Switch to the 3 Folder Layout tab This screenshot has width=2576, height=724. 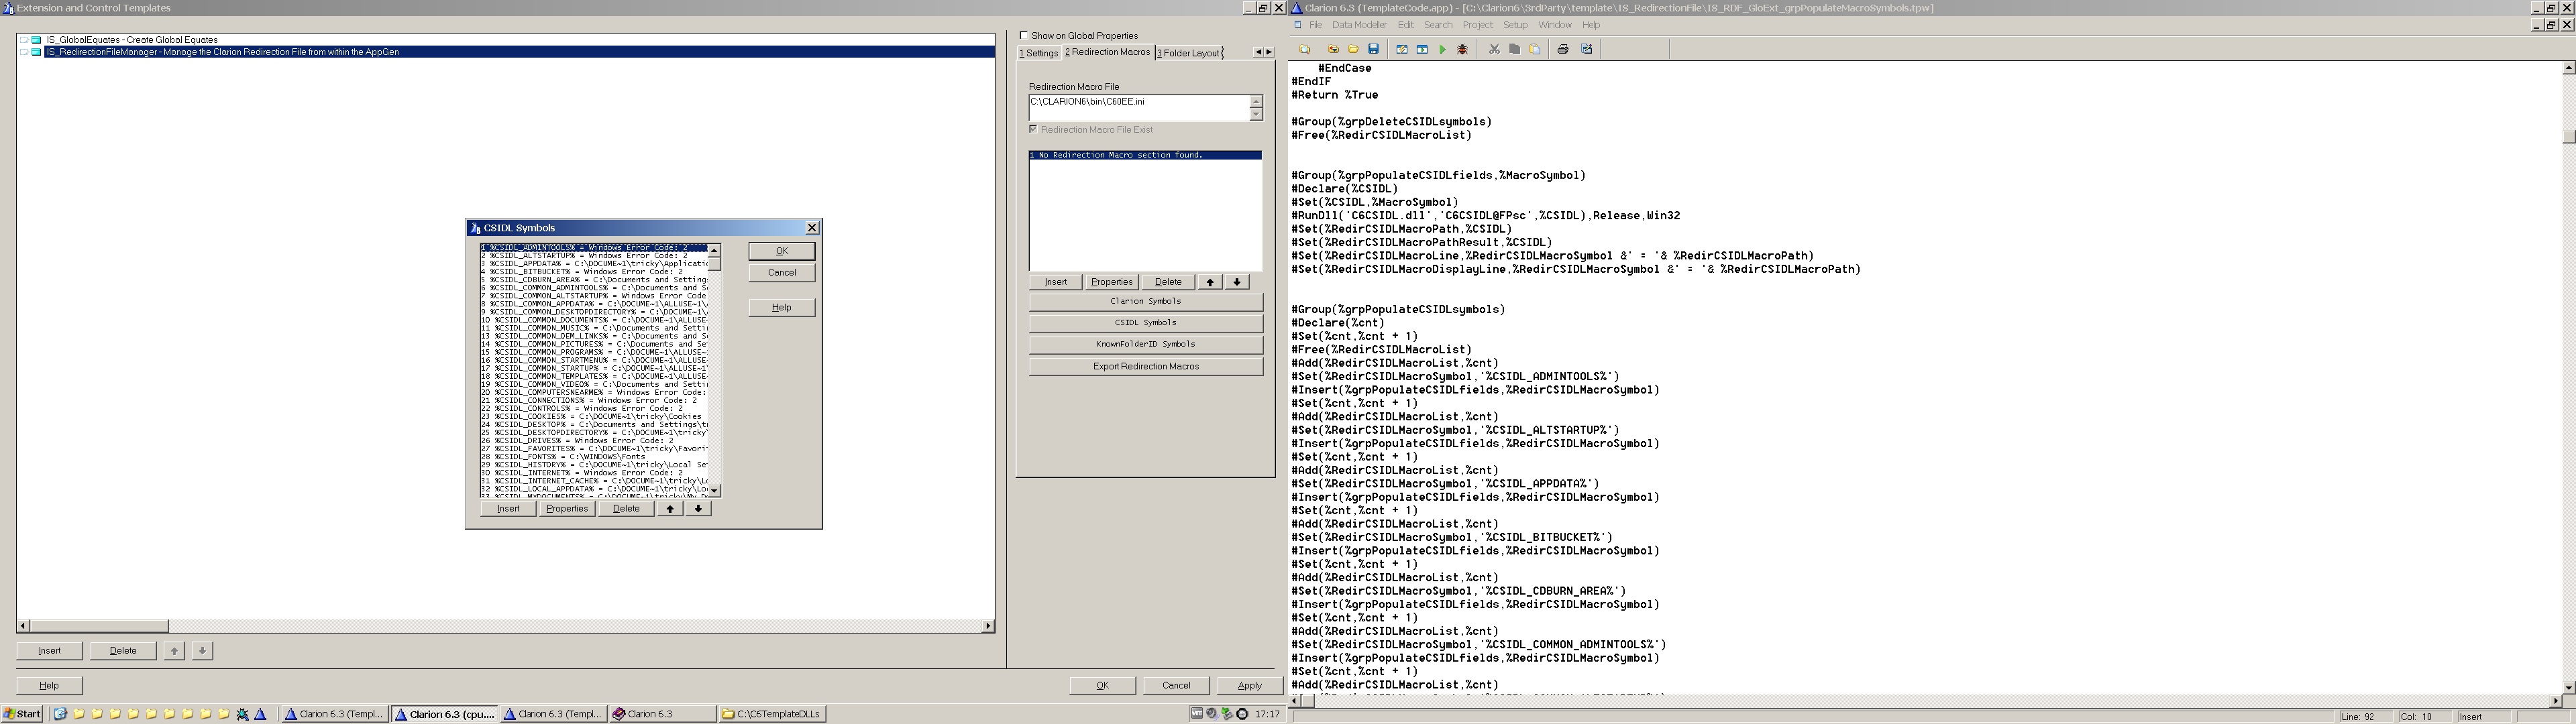tap(1189, 53)
